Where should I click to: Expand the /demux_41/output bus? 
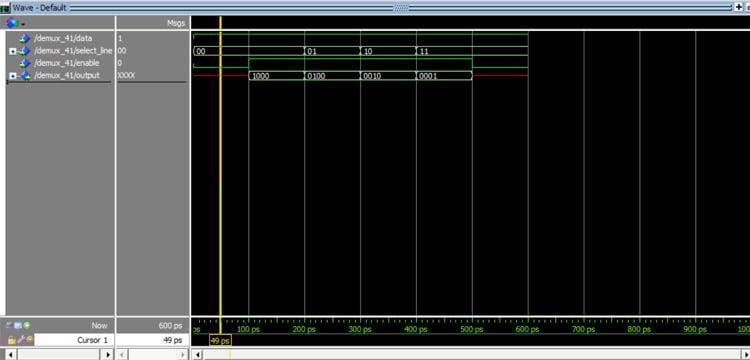pos(13,76)
